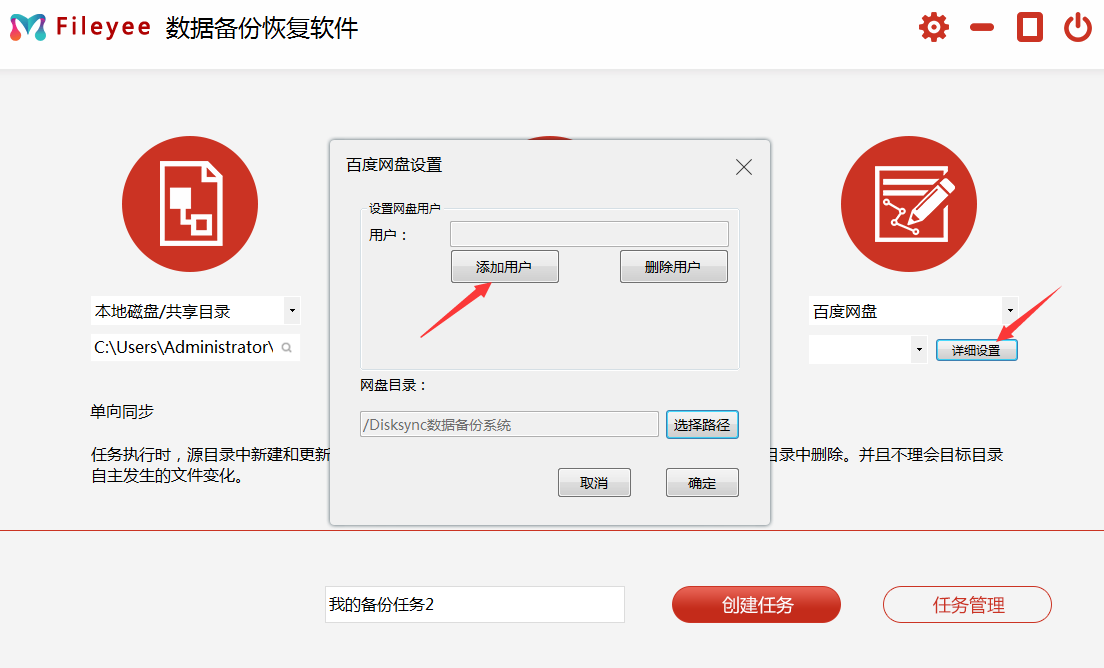Screen dimensions: 1104x668
Task: Open 详细设置 detailed settings
Action: click(976, 350)
